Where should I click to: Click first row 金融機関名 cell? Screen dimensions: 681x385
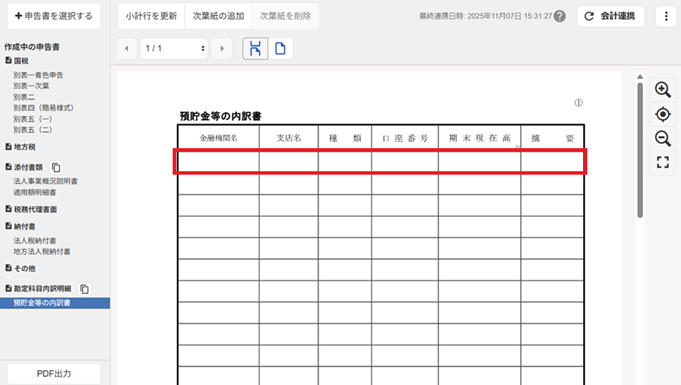(218, 162)
